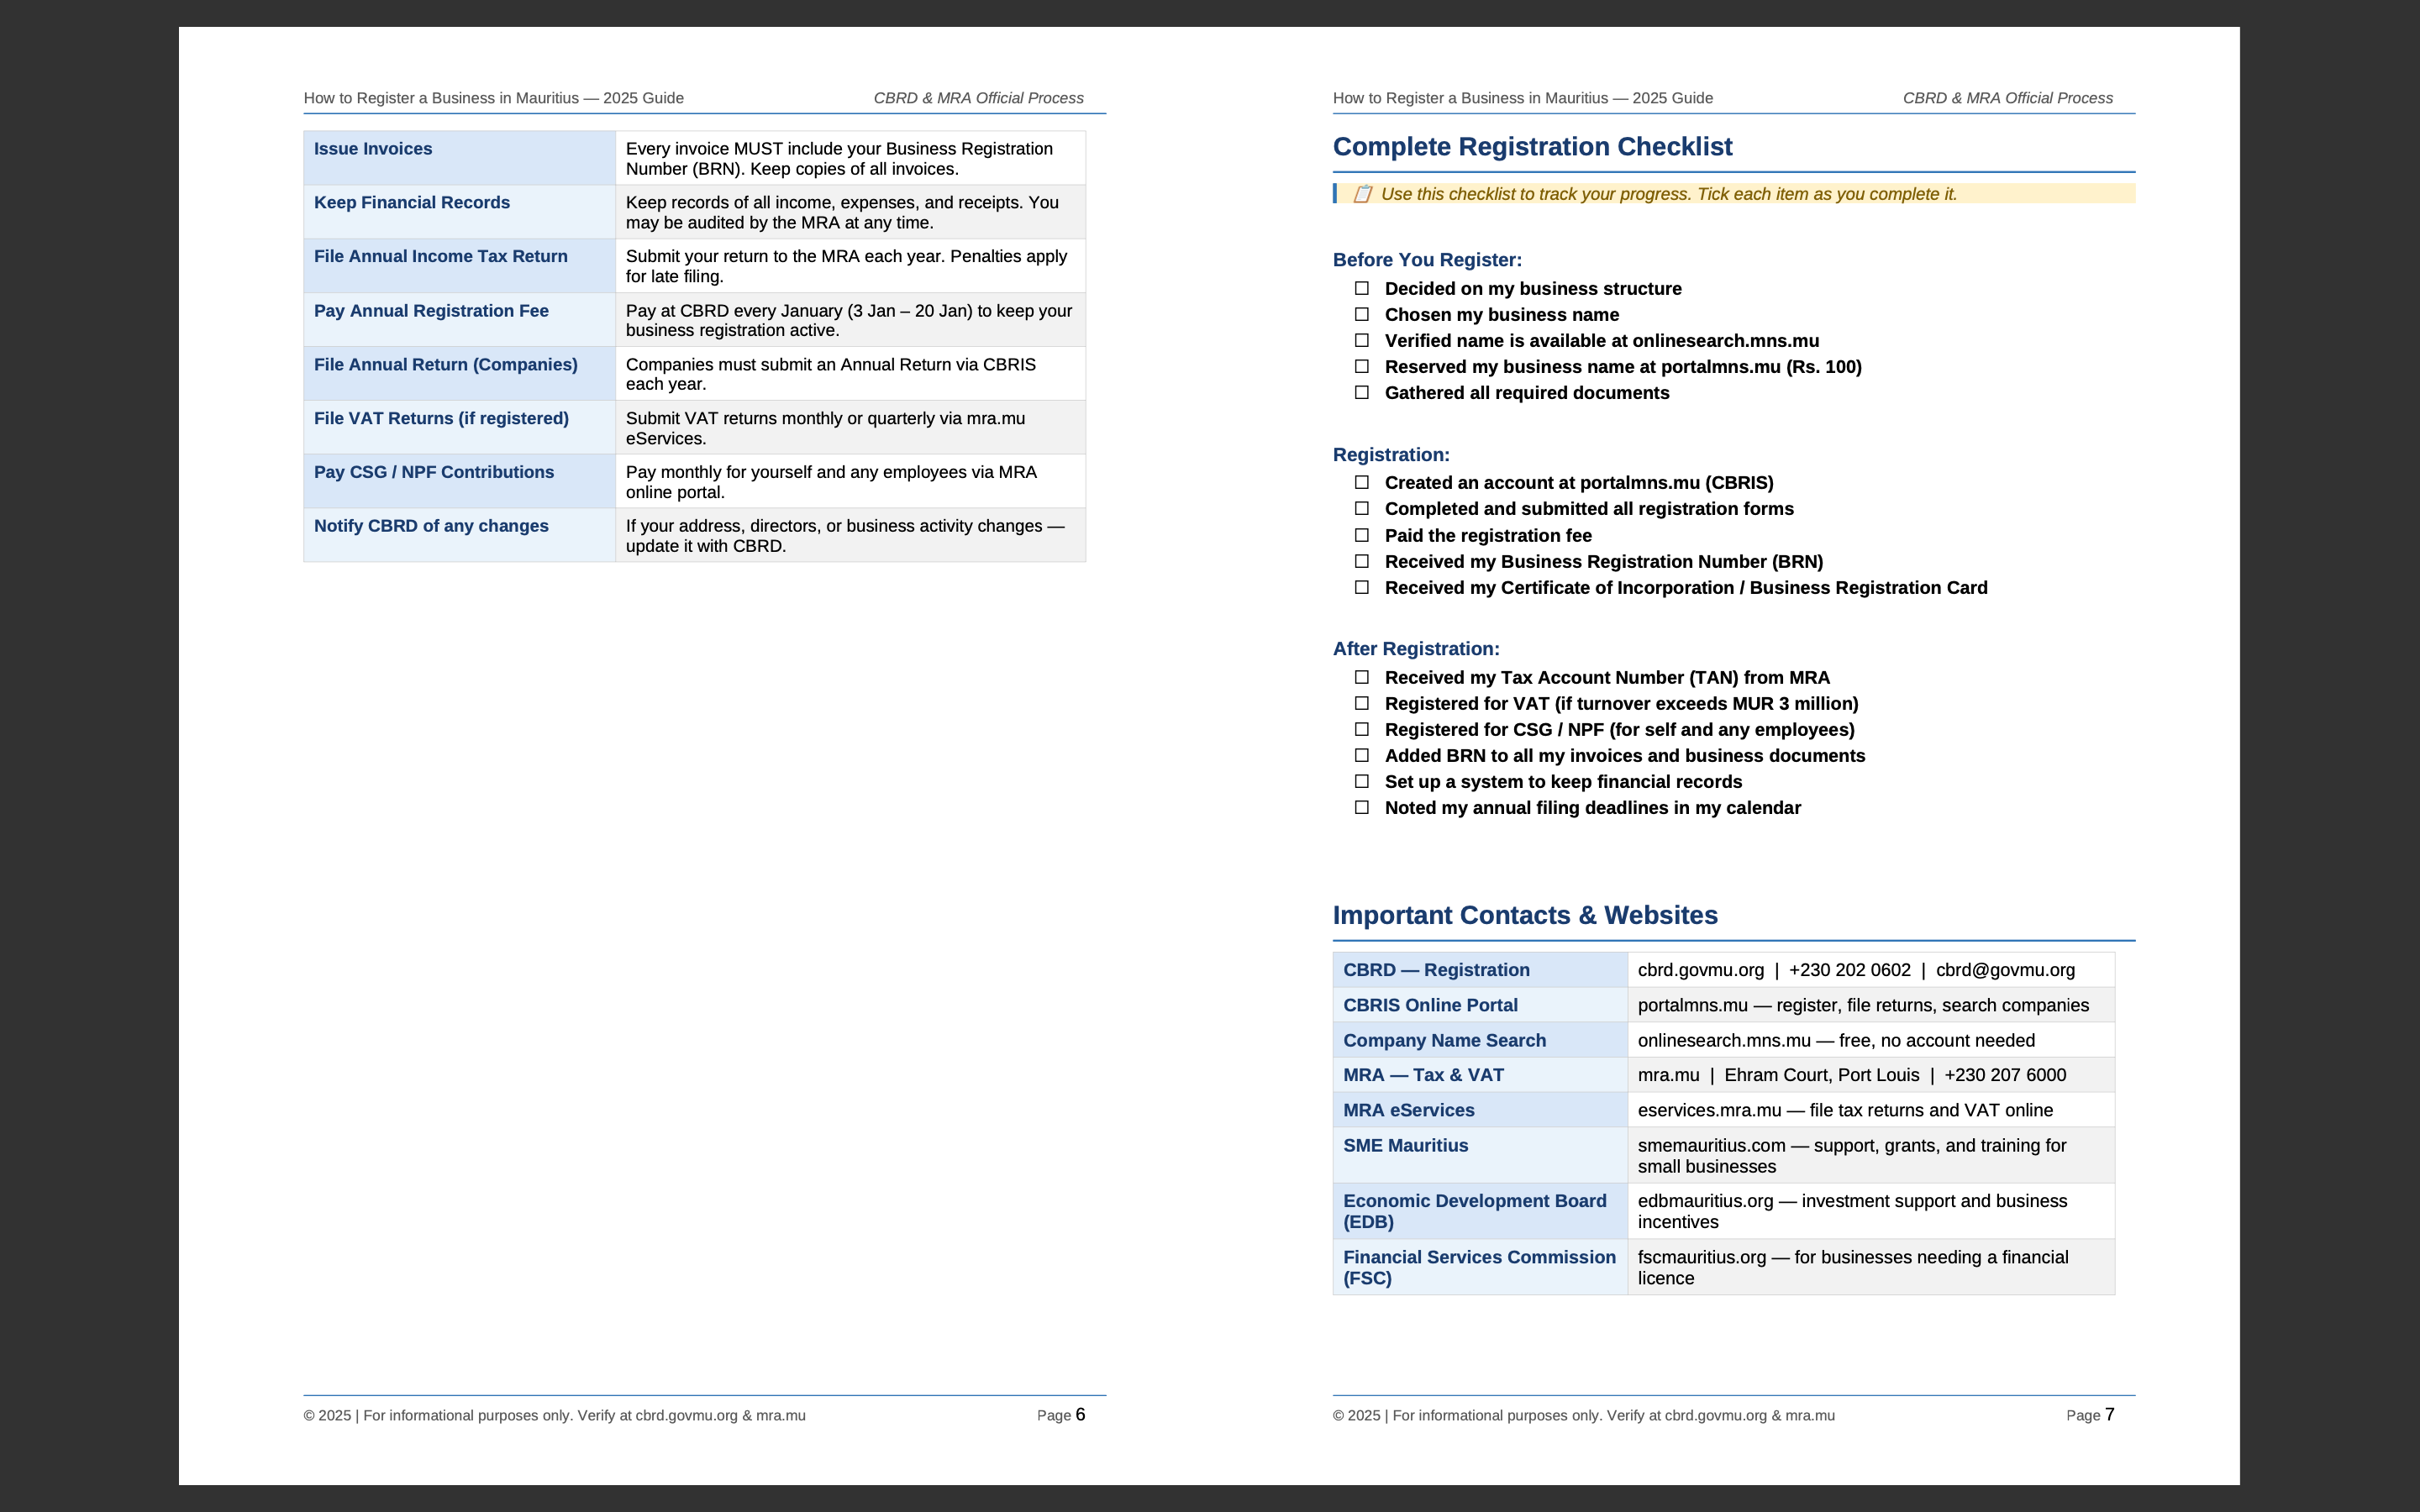
Task: Click 'Every invoice MUST include your Business Registration Number' text
Action: pos(839,159)
